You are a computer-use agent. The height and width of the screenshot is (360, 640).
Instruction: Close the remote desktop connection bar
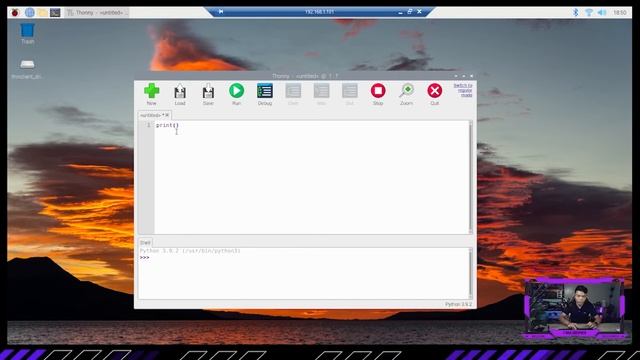(x=419, y=11)
